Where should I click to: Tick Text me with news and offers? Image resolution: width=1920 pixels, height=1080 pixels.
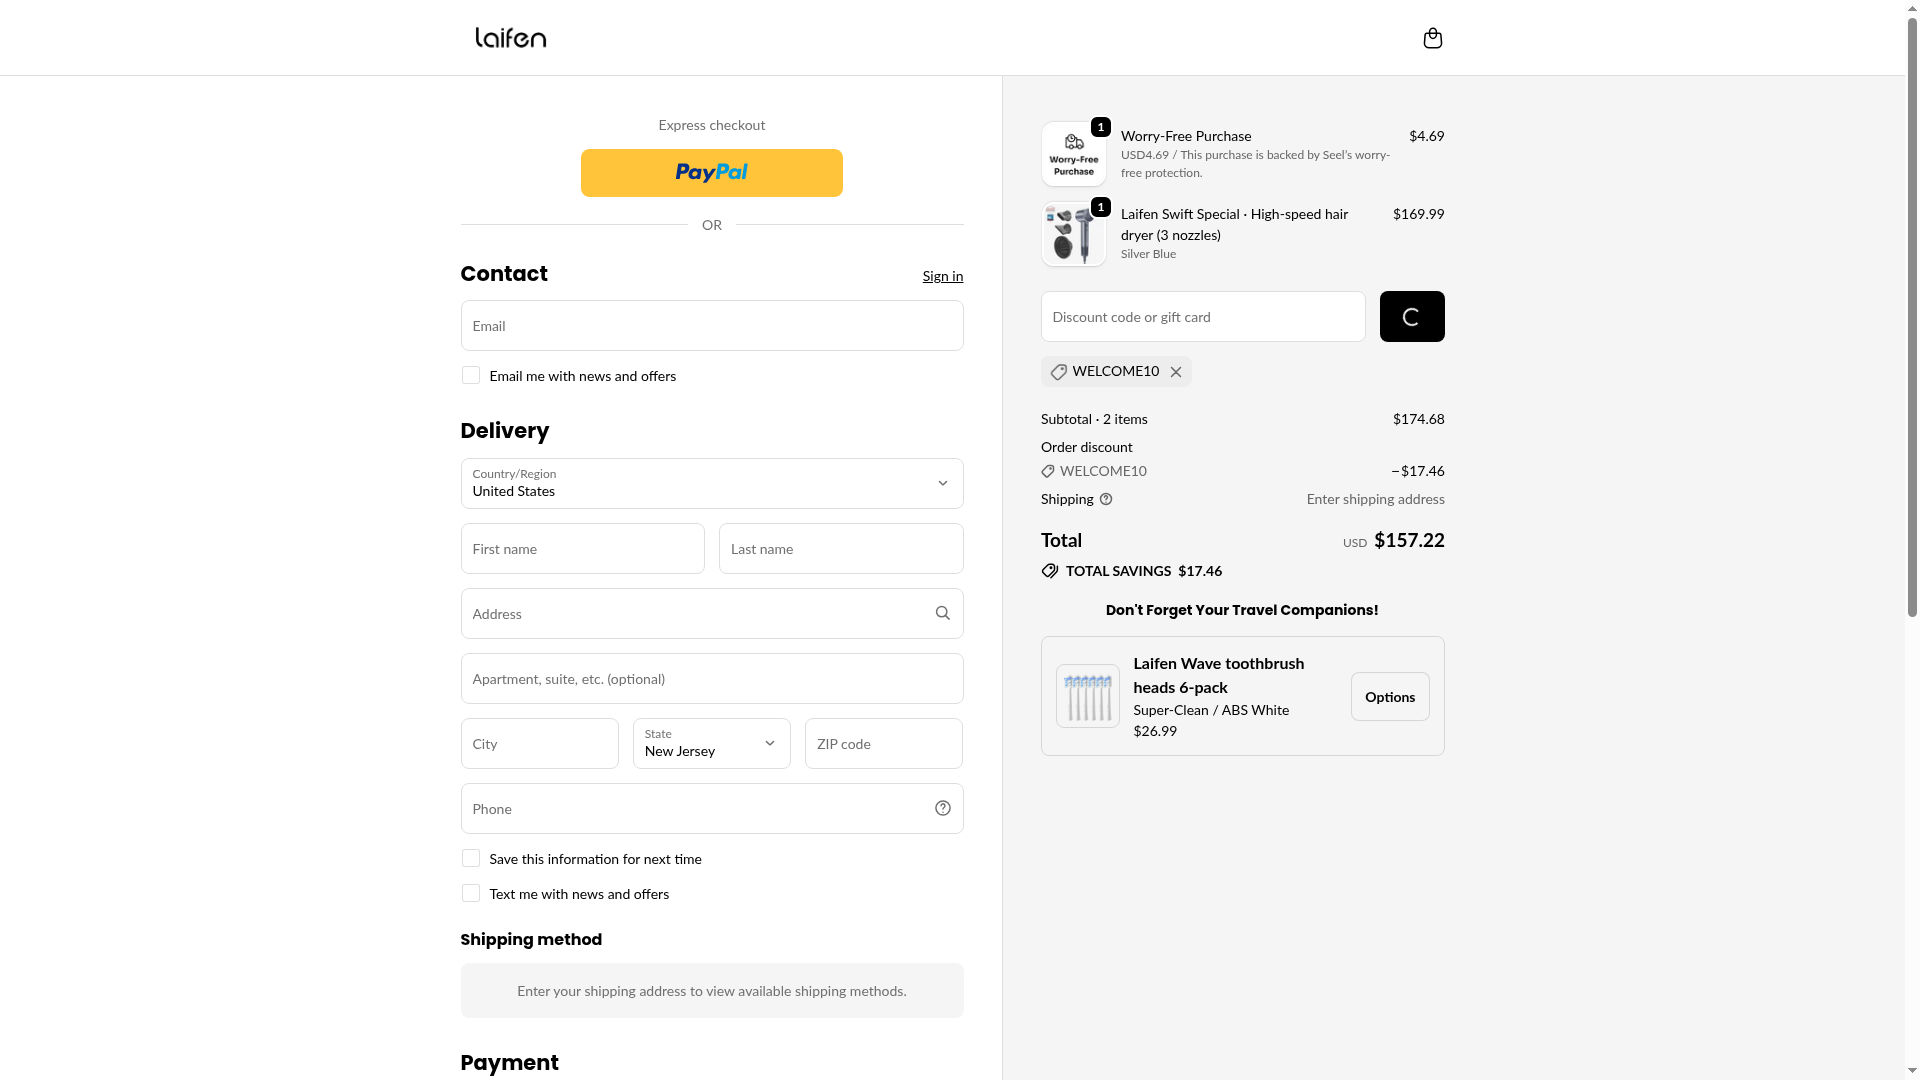[x=471, y=893]
